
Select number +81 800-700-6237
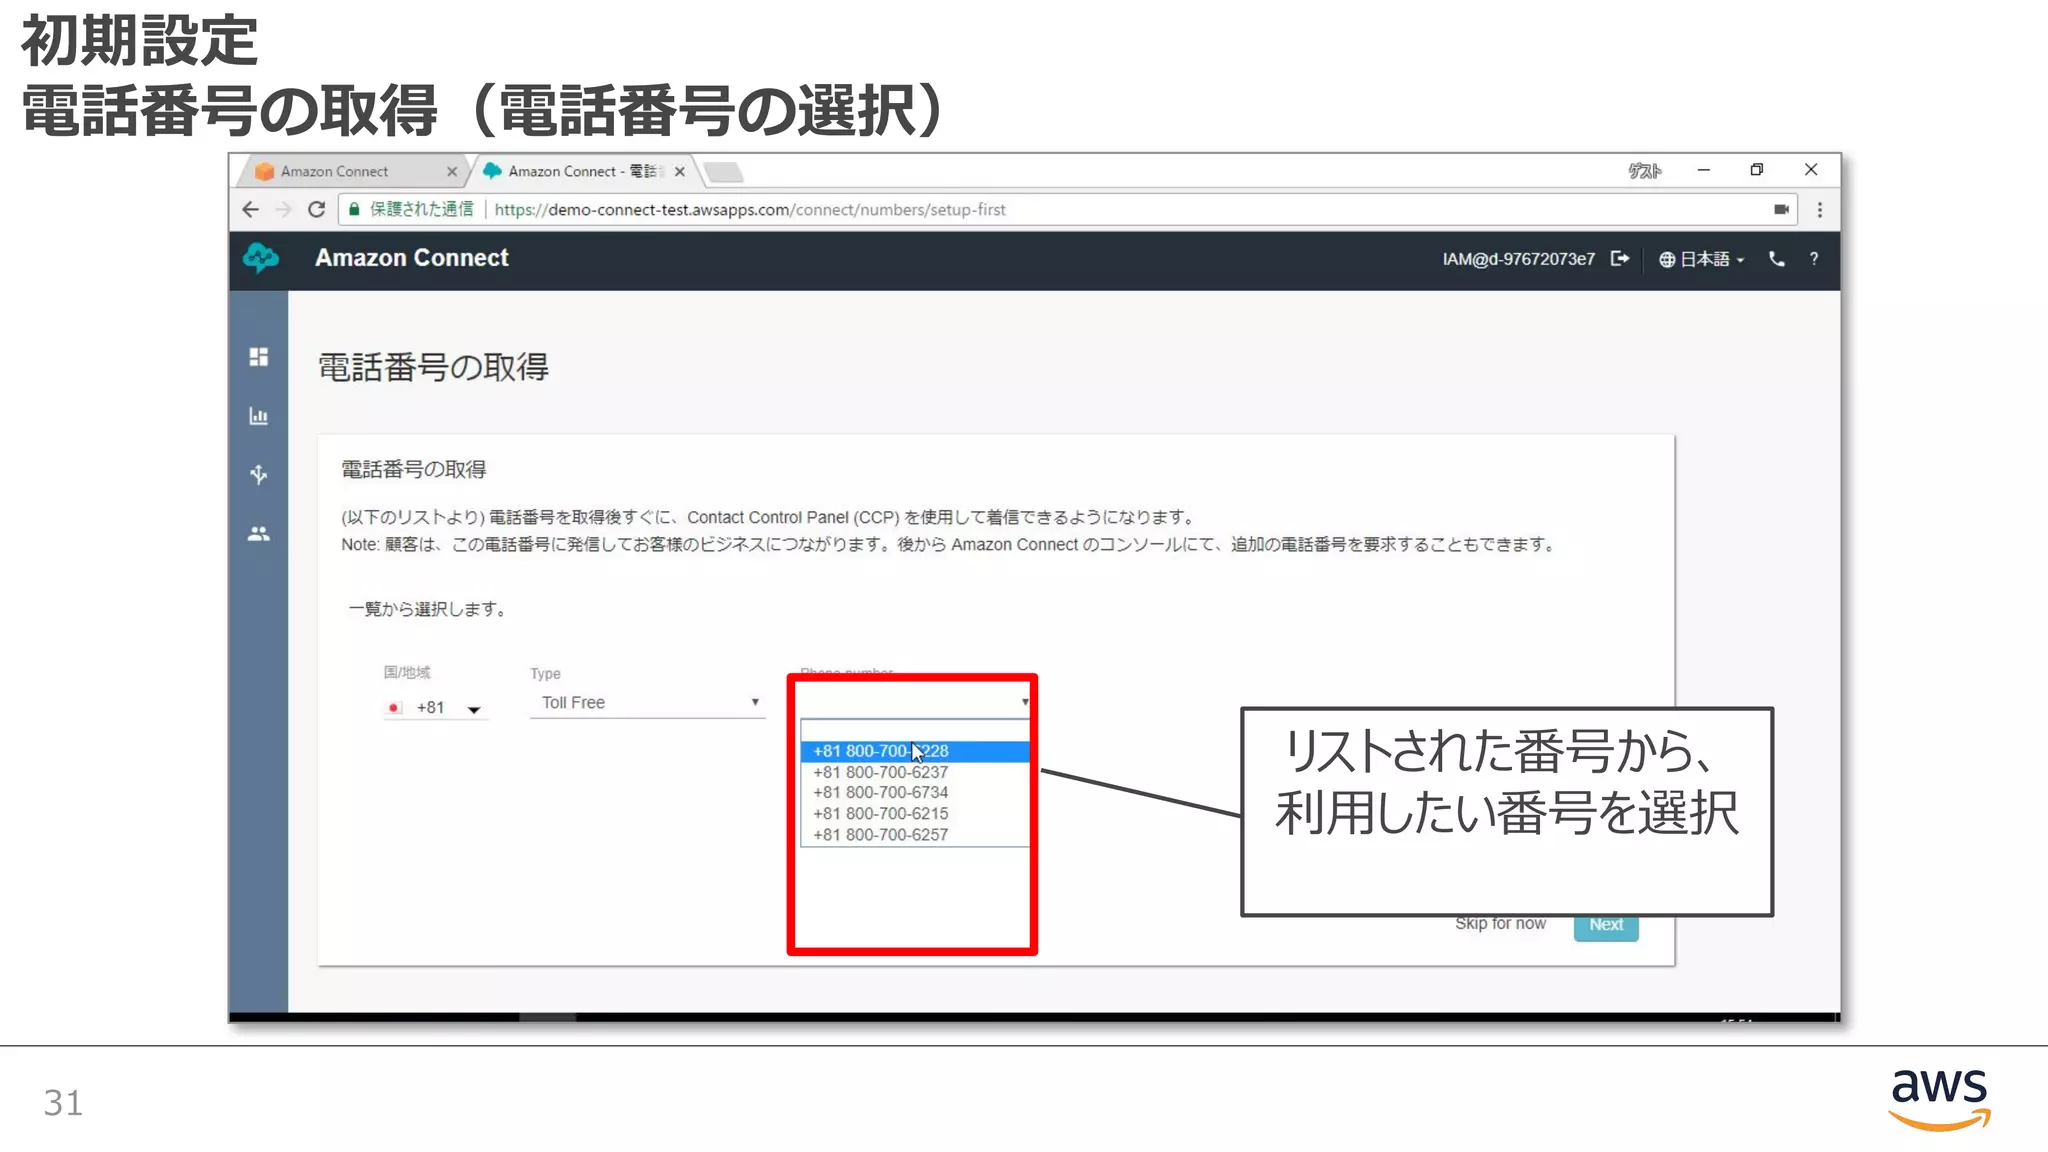tap(914, 772)
